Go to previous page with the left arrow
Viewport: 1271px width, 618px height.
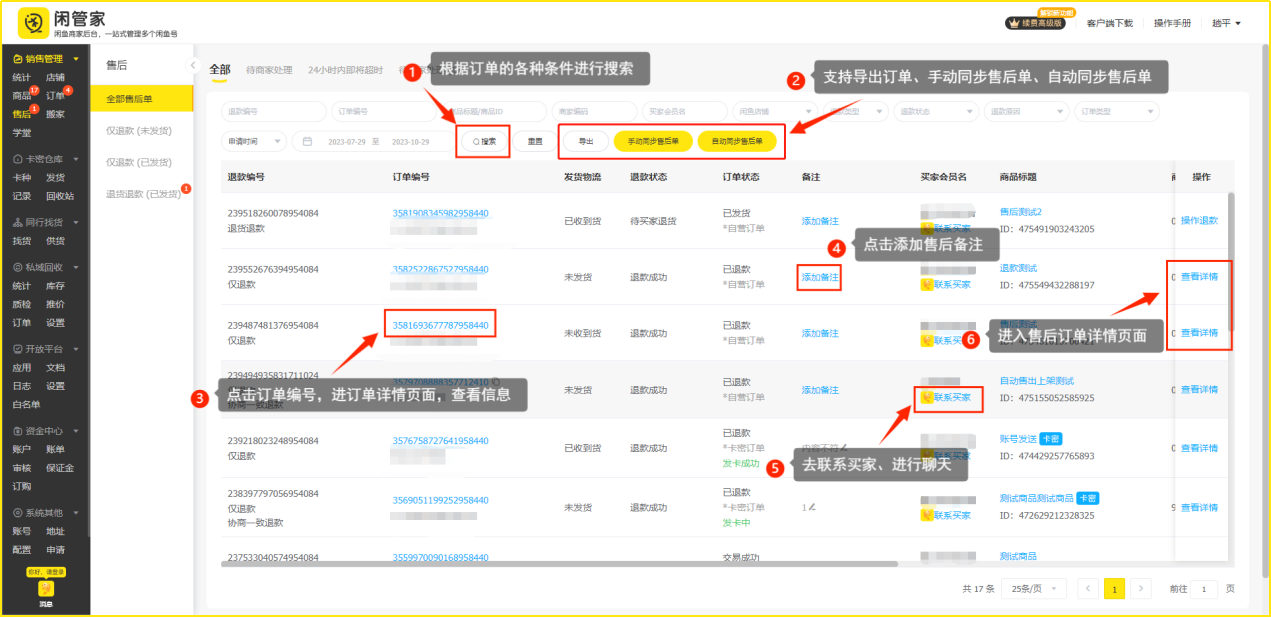[1090, 589]
